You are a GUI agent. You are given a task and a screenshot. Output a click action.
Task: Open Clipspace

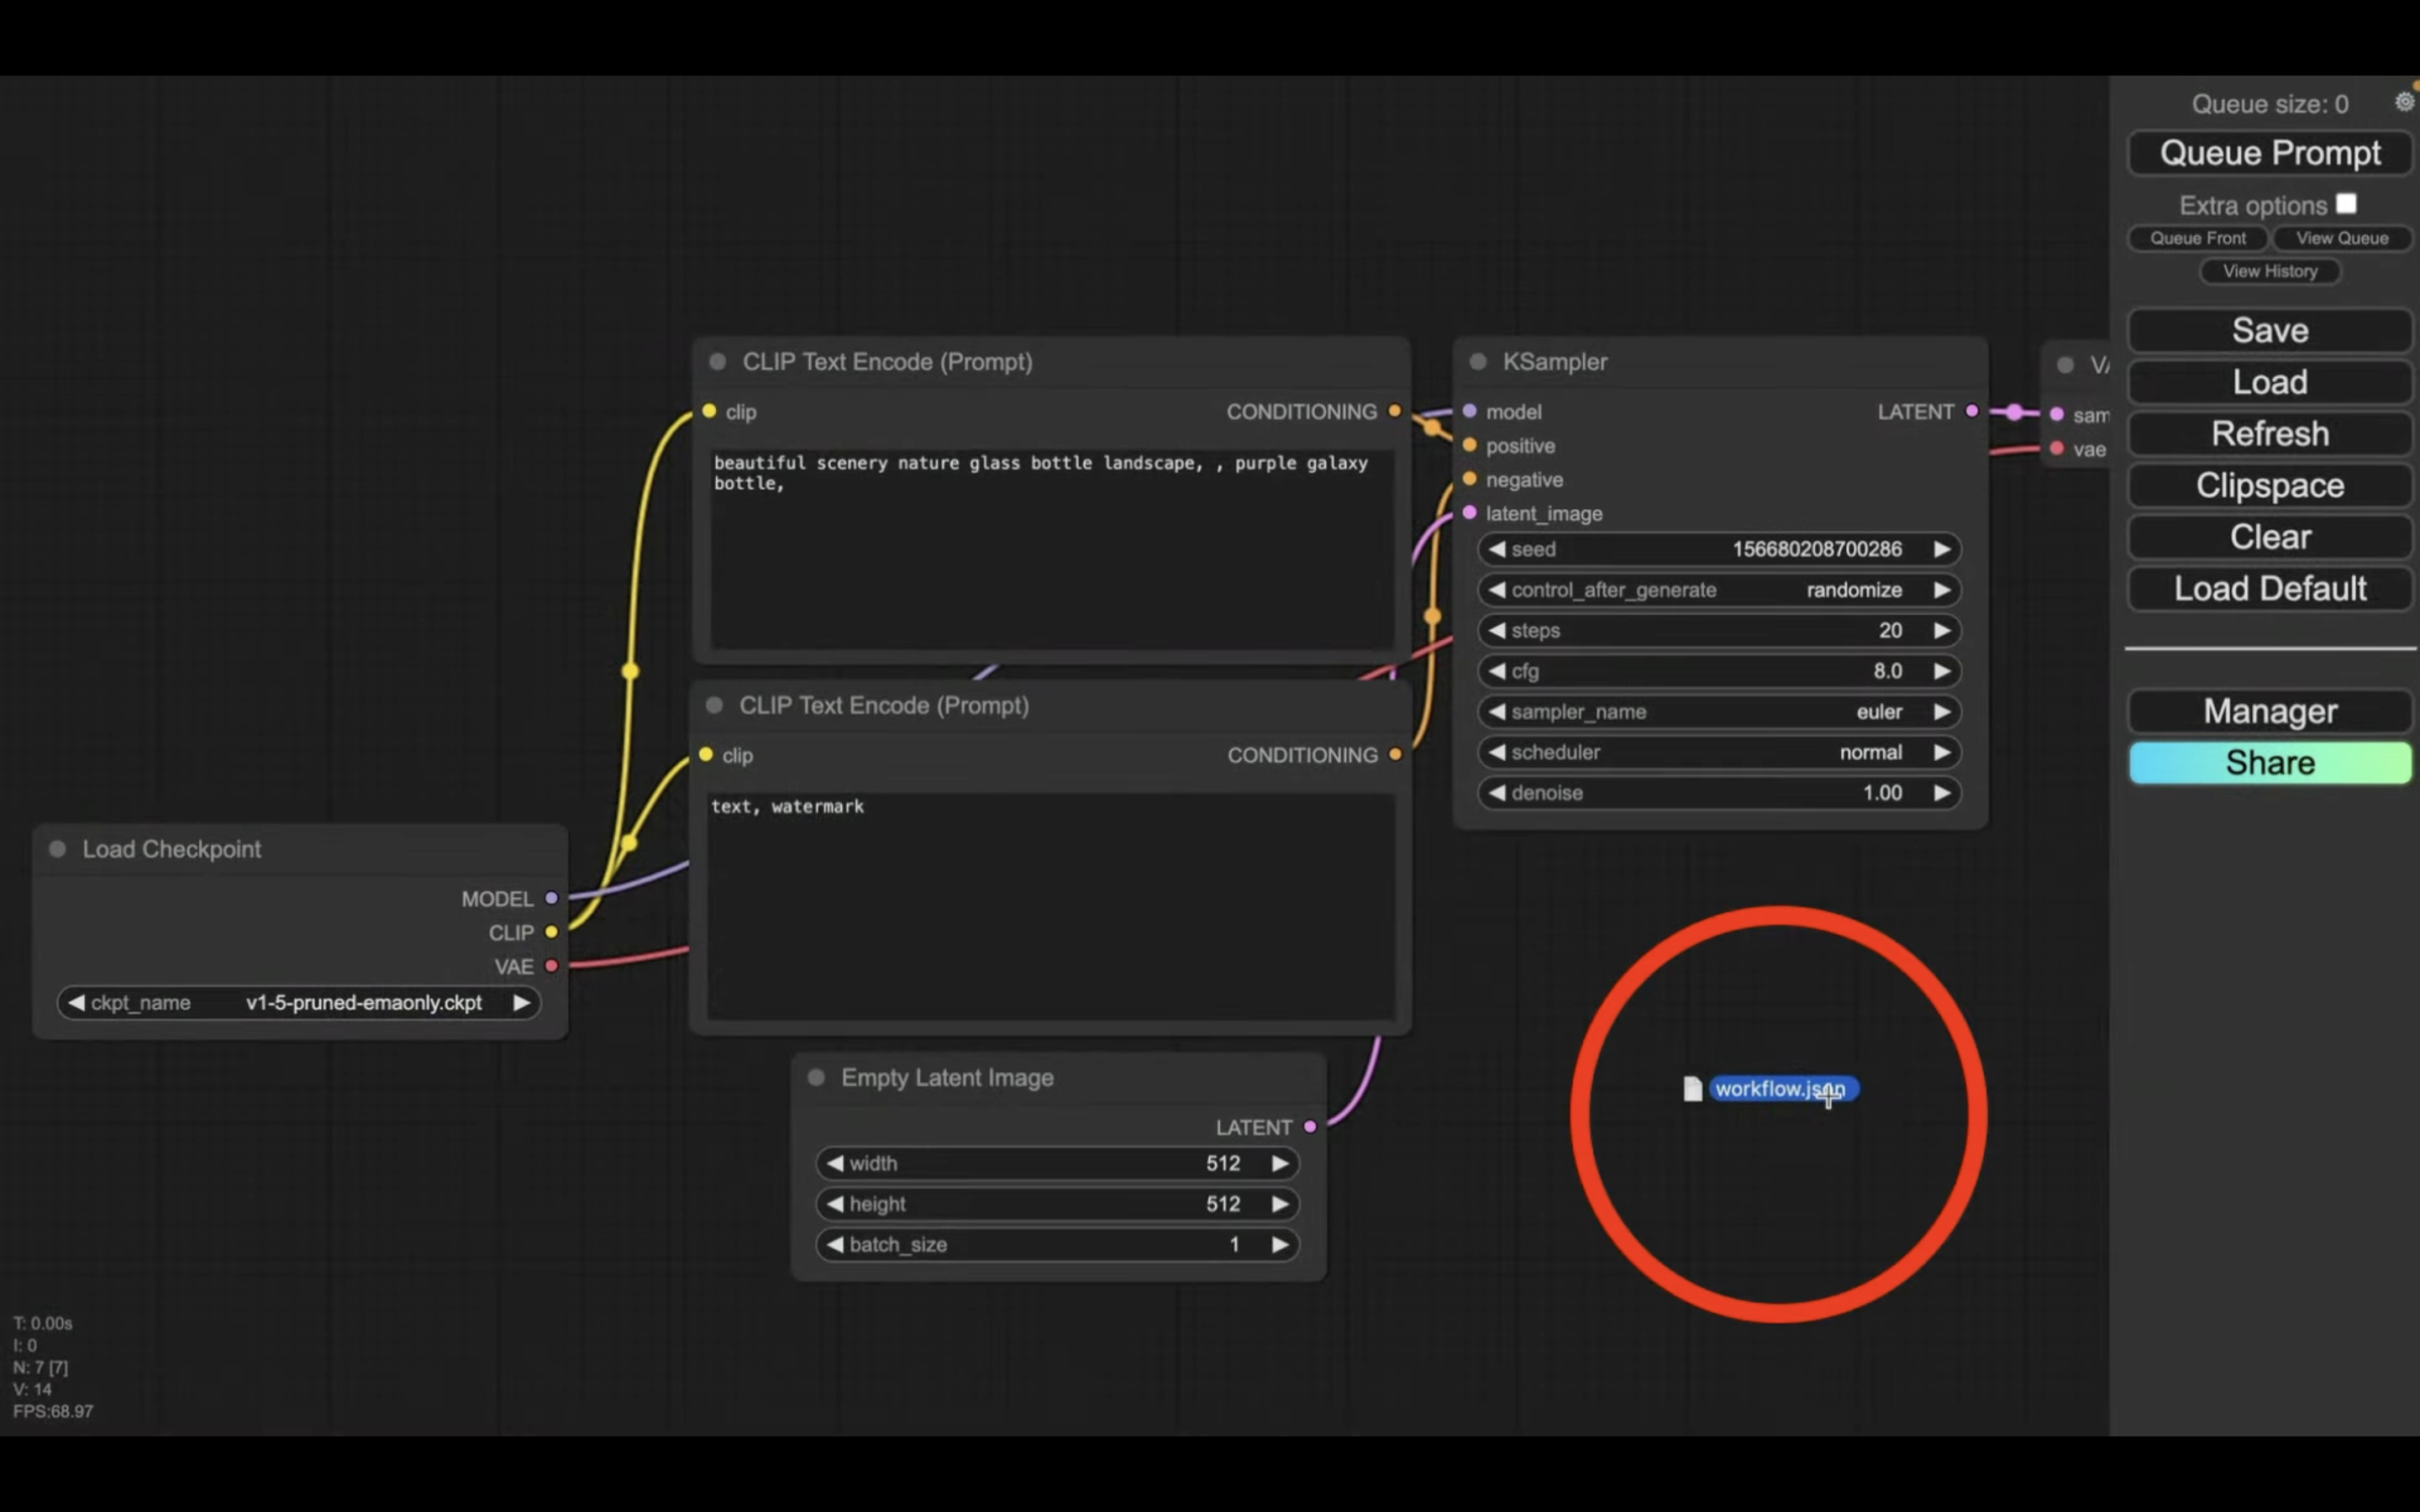click(x=2270, y=485)
